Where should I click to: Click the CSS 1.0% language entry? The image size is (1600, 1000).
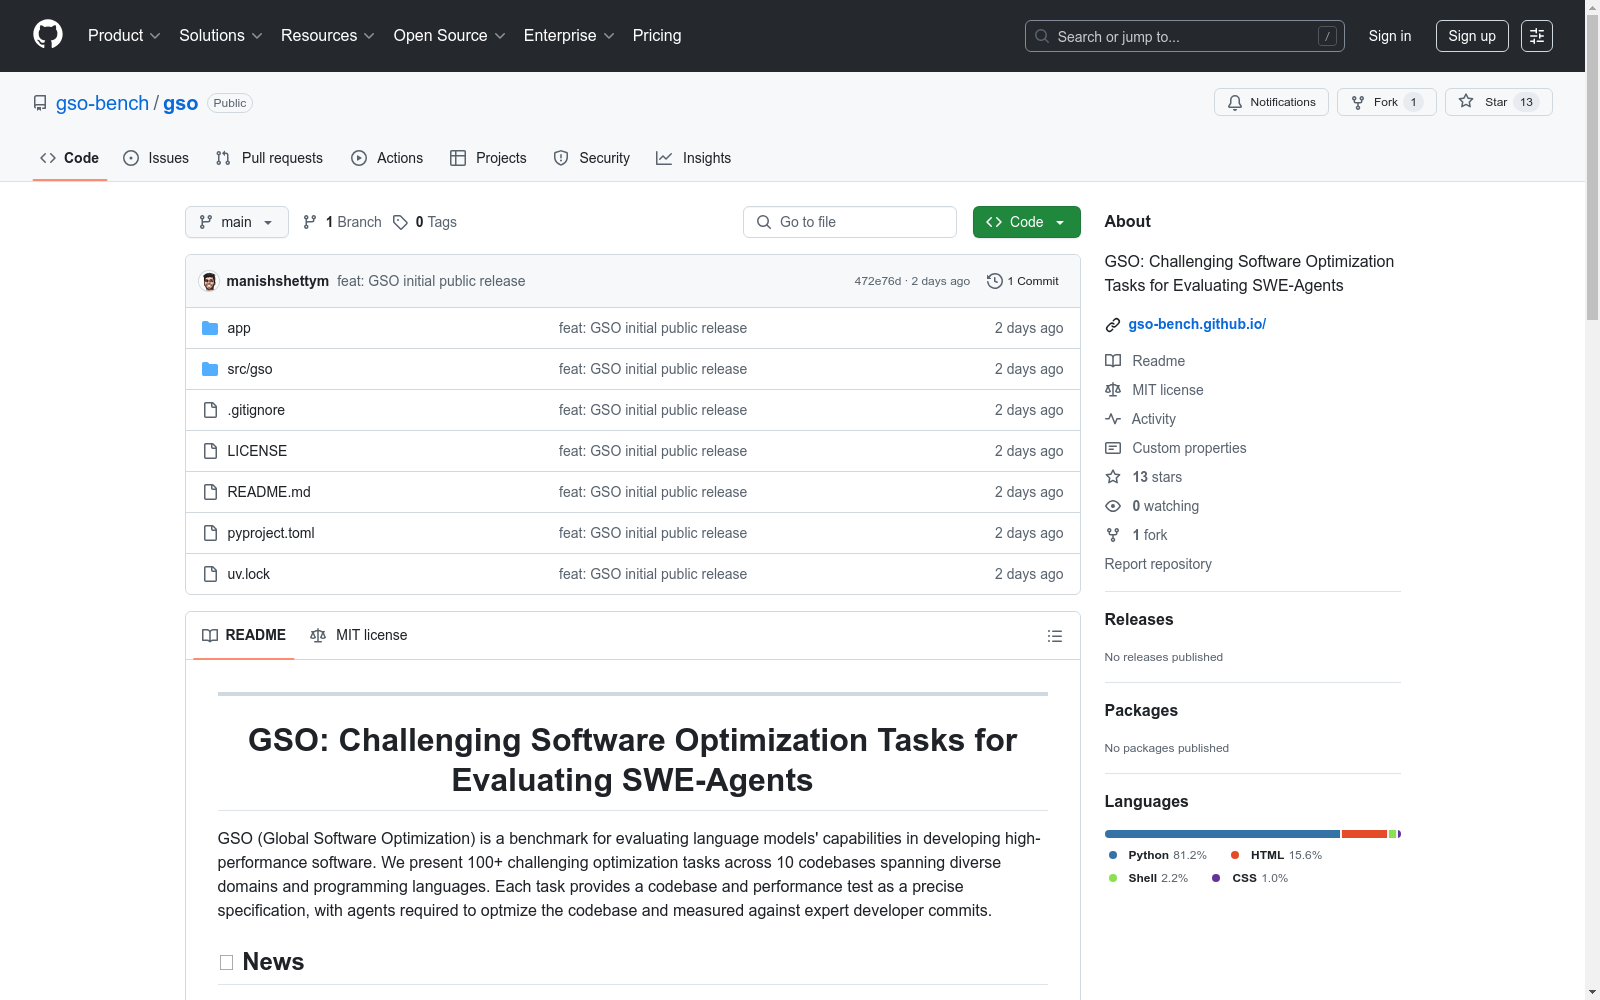click(x=1250, y=878)
